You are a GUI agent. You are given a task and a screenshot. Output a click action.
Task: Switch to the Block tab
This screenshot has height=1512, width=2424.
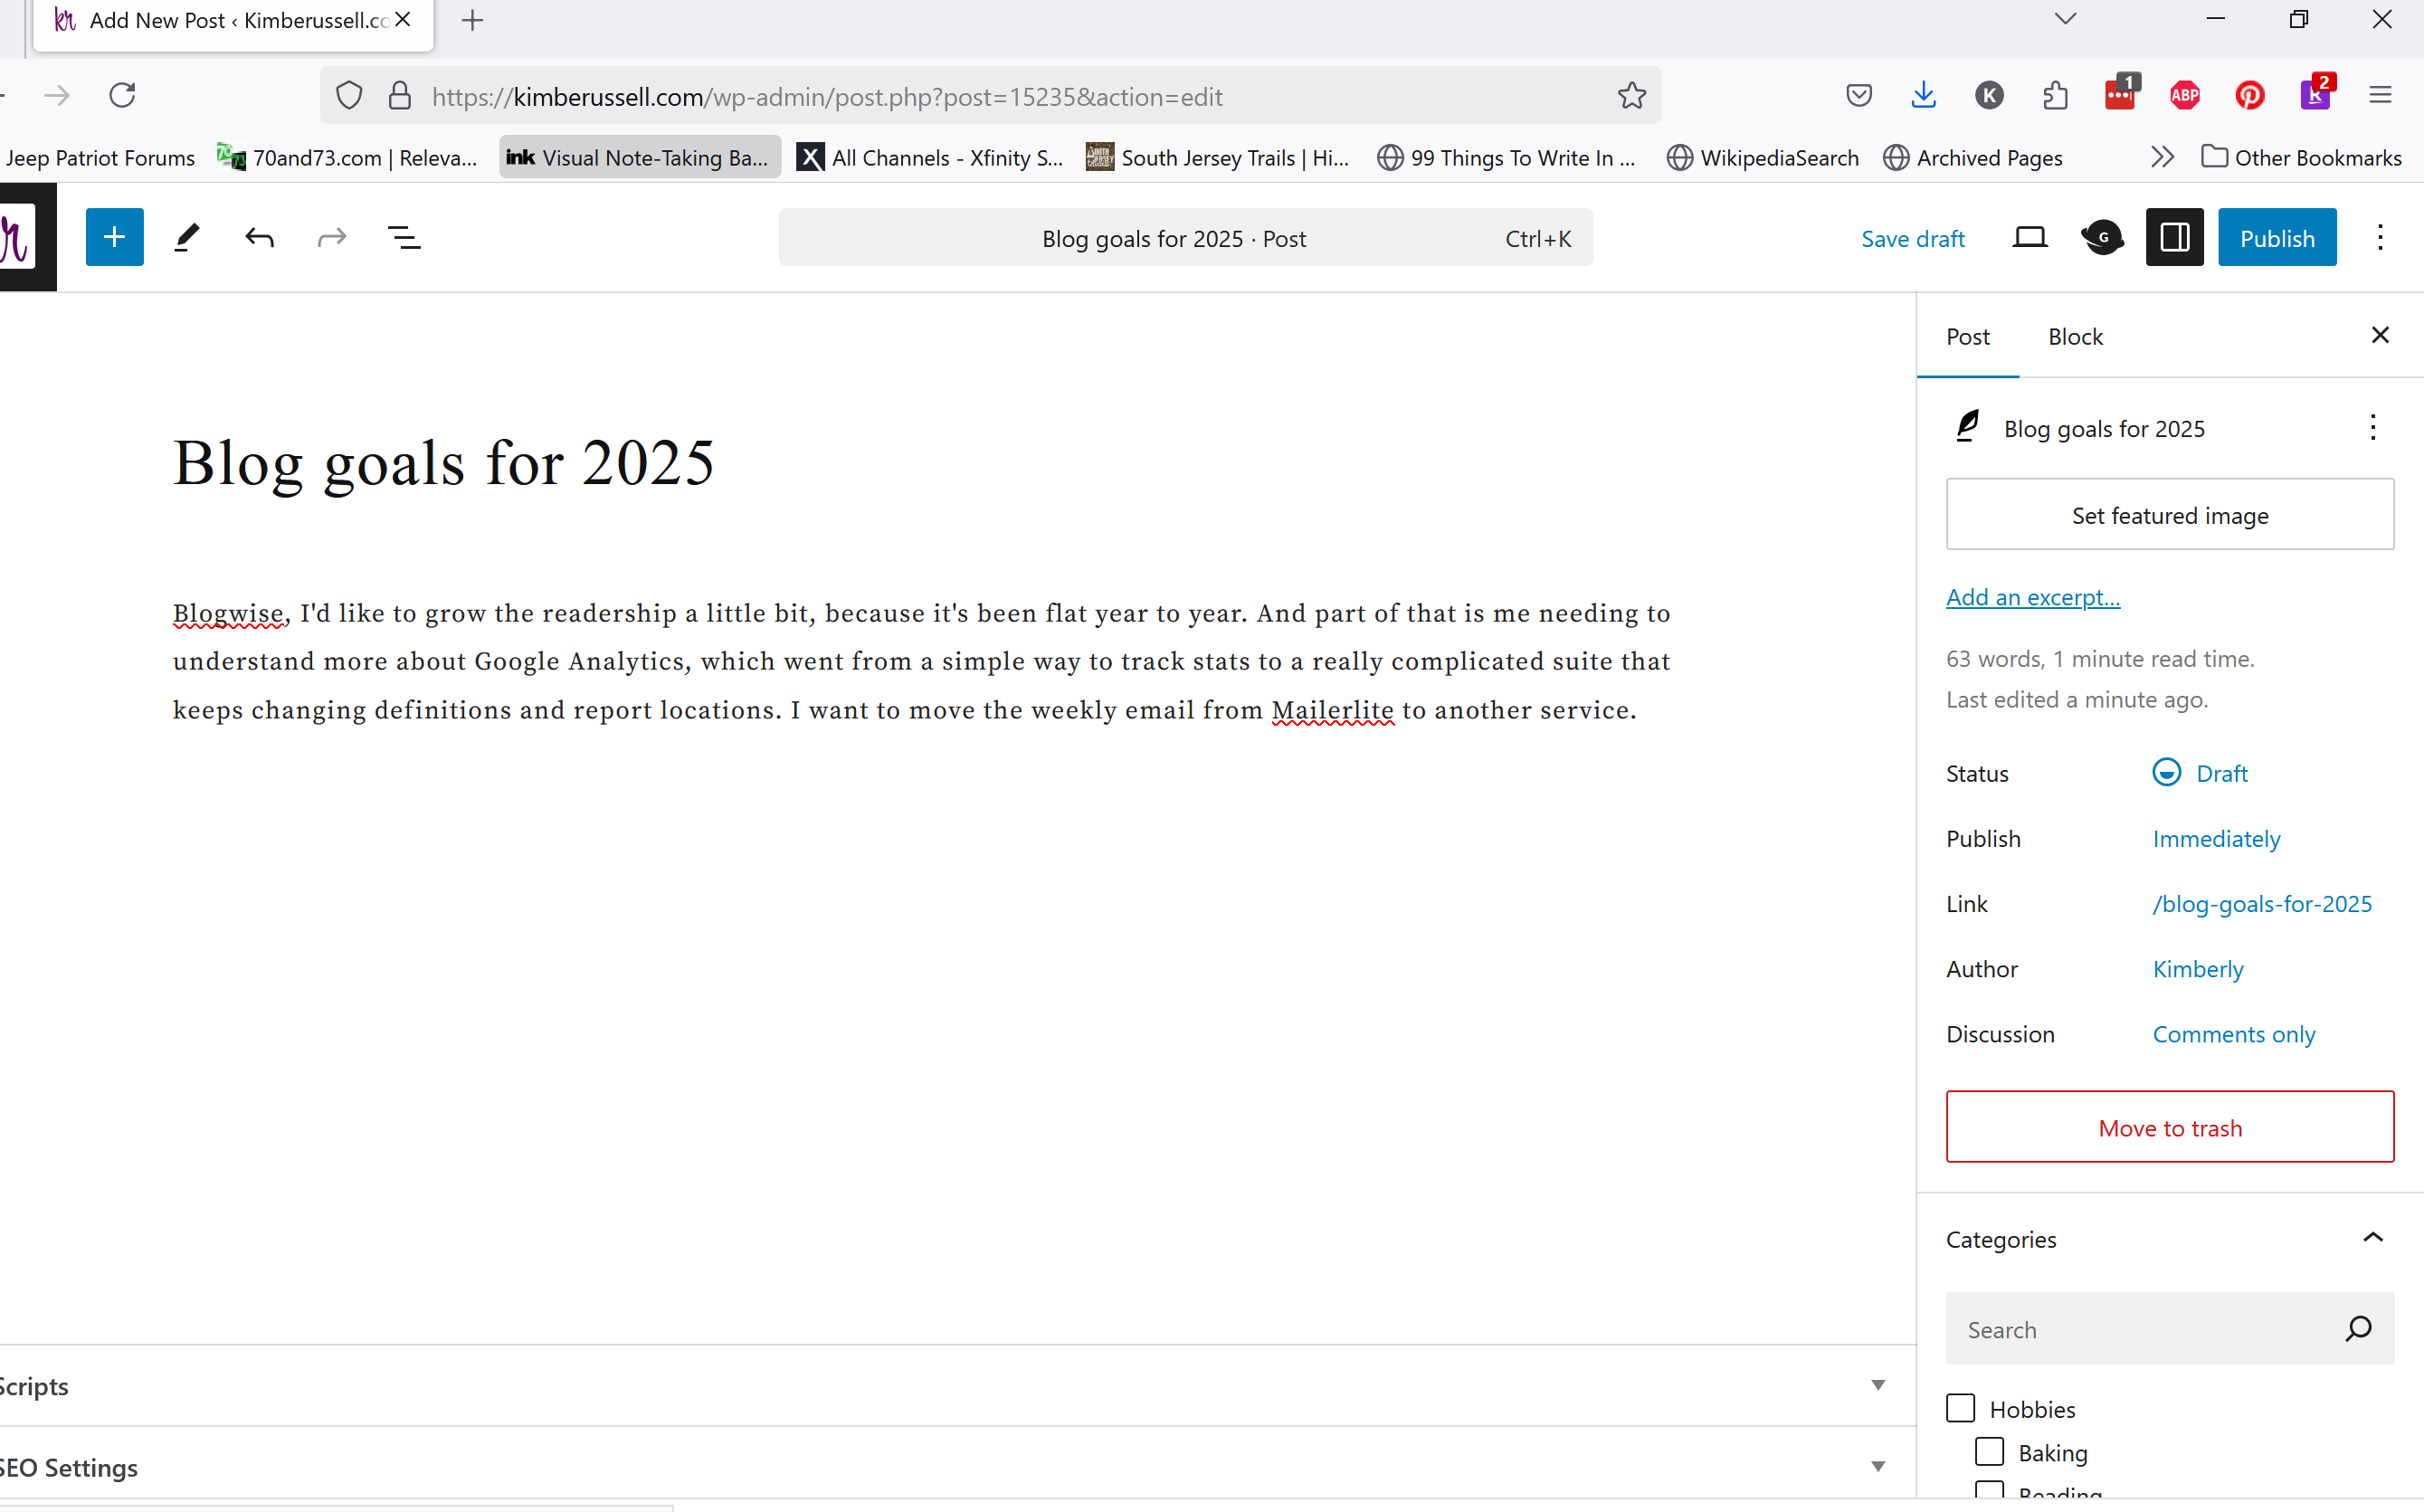(x=2075, y=336)
